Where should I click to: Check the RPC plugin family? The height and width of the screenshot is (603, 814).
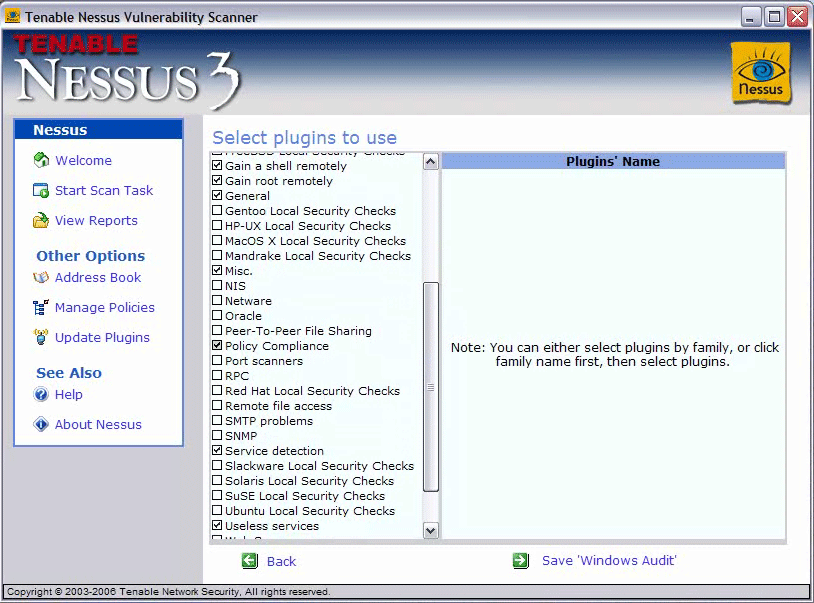[217, 376]
